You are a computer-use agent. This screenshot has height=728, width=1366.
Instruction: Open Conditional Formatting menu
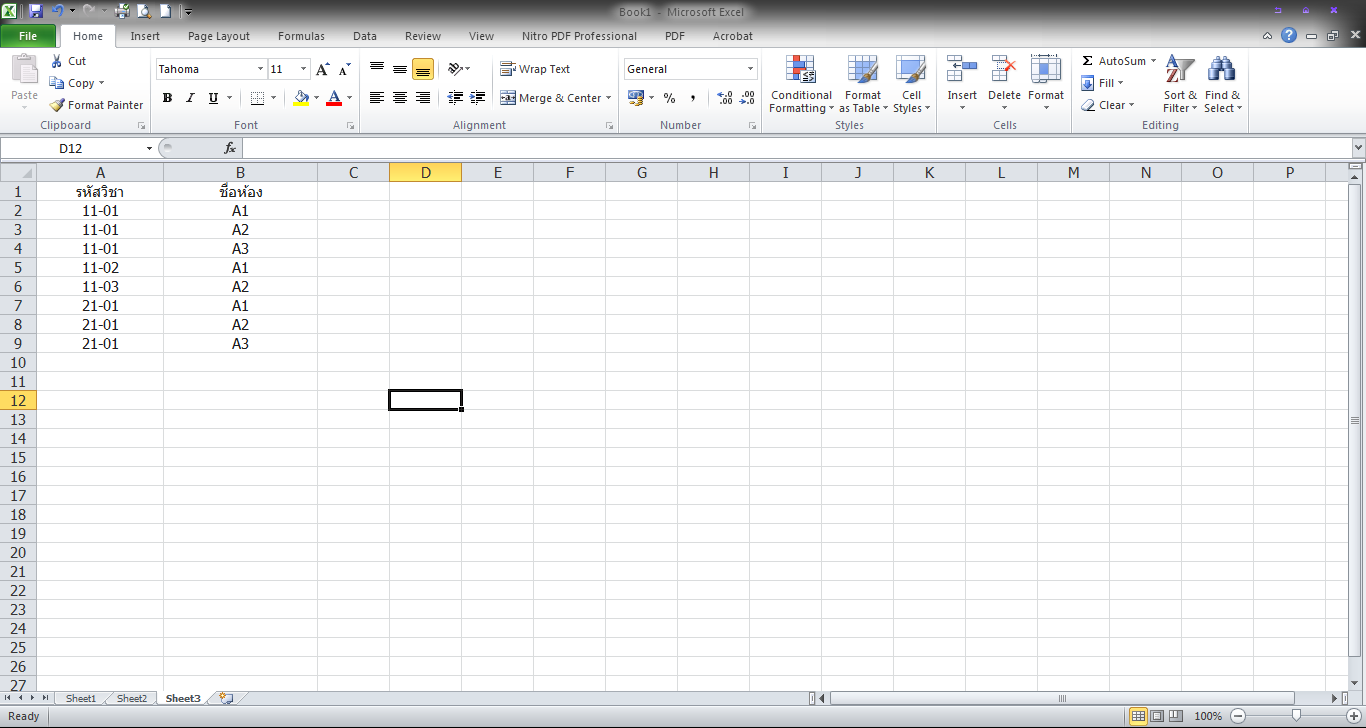[801, 85]
